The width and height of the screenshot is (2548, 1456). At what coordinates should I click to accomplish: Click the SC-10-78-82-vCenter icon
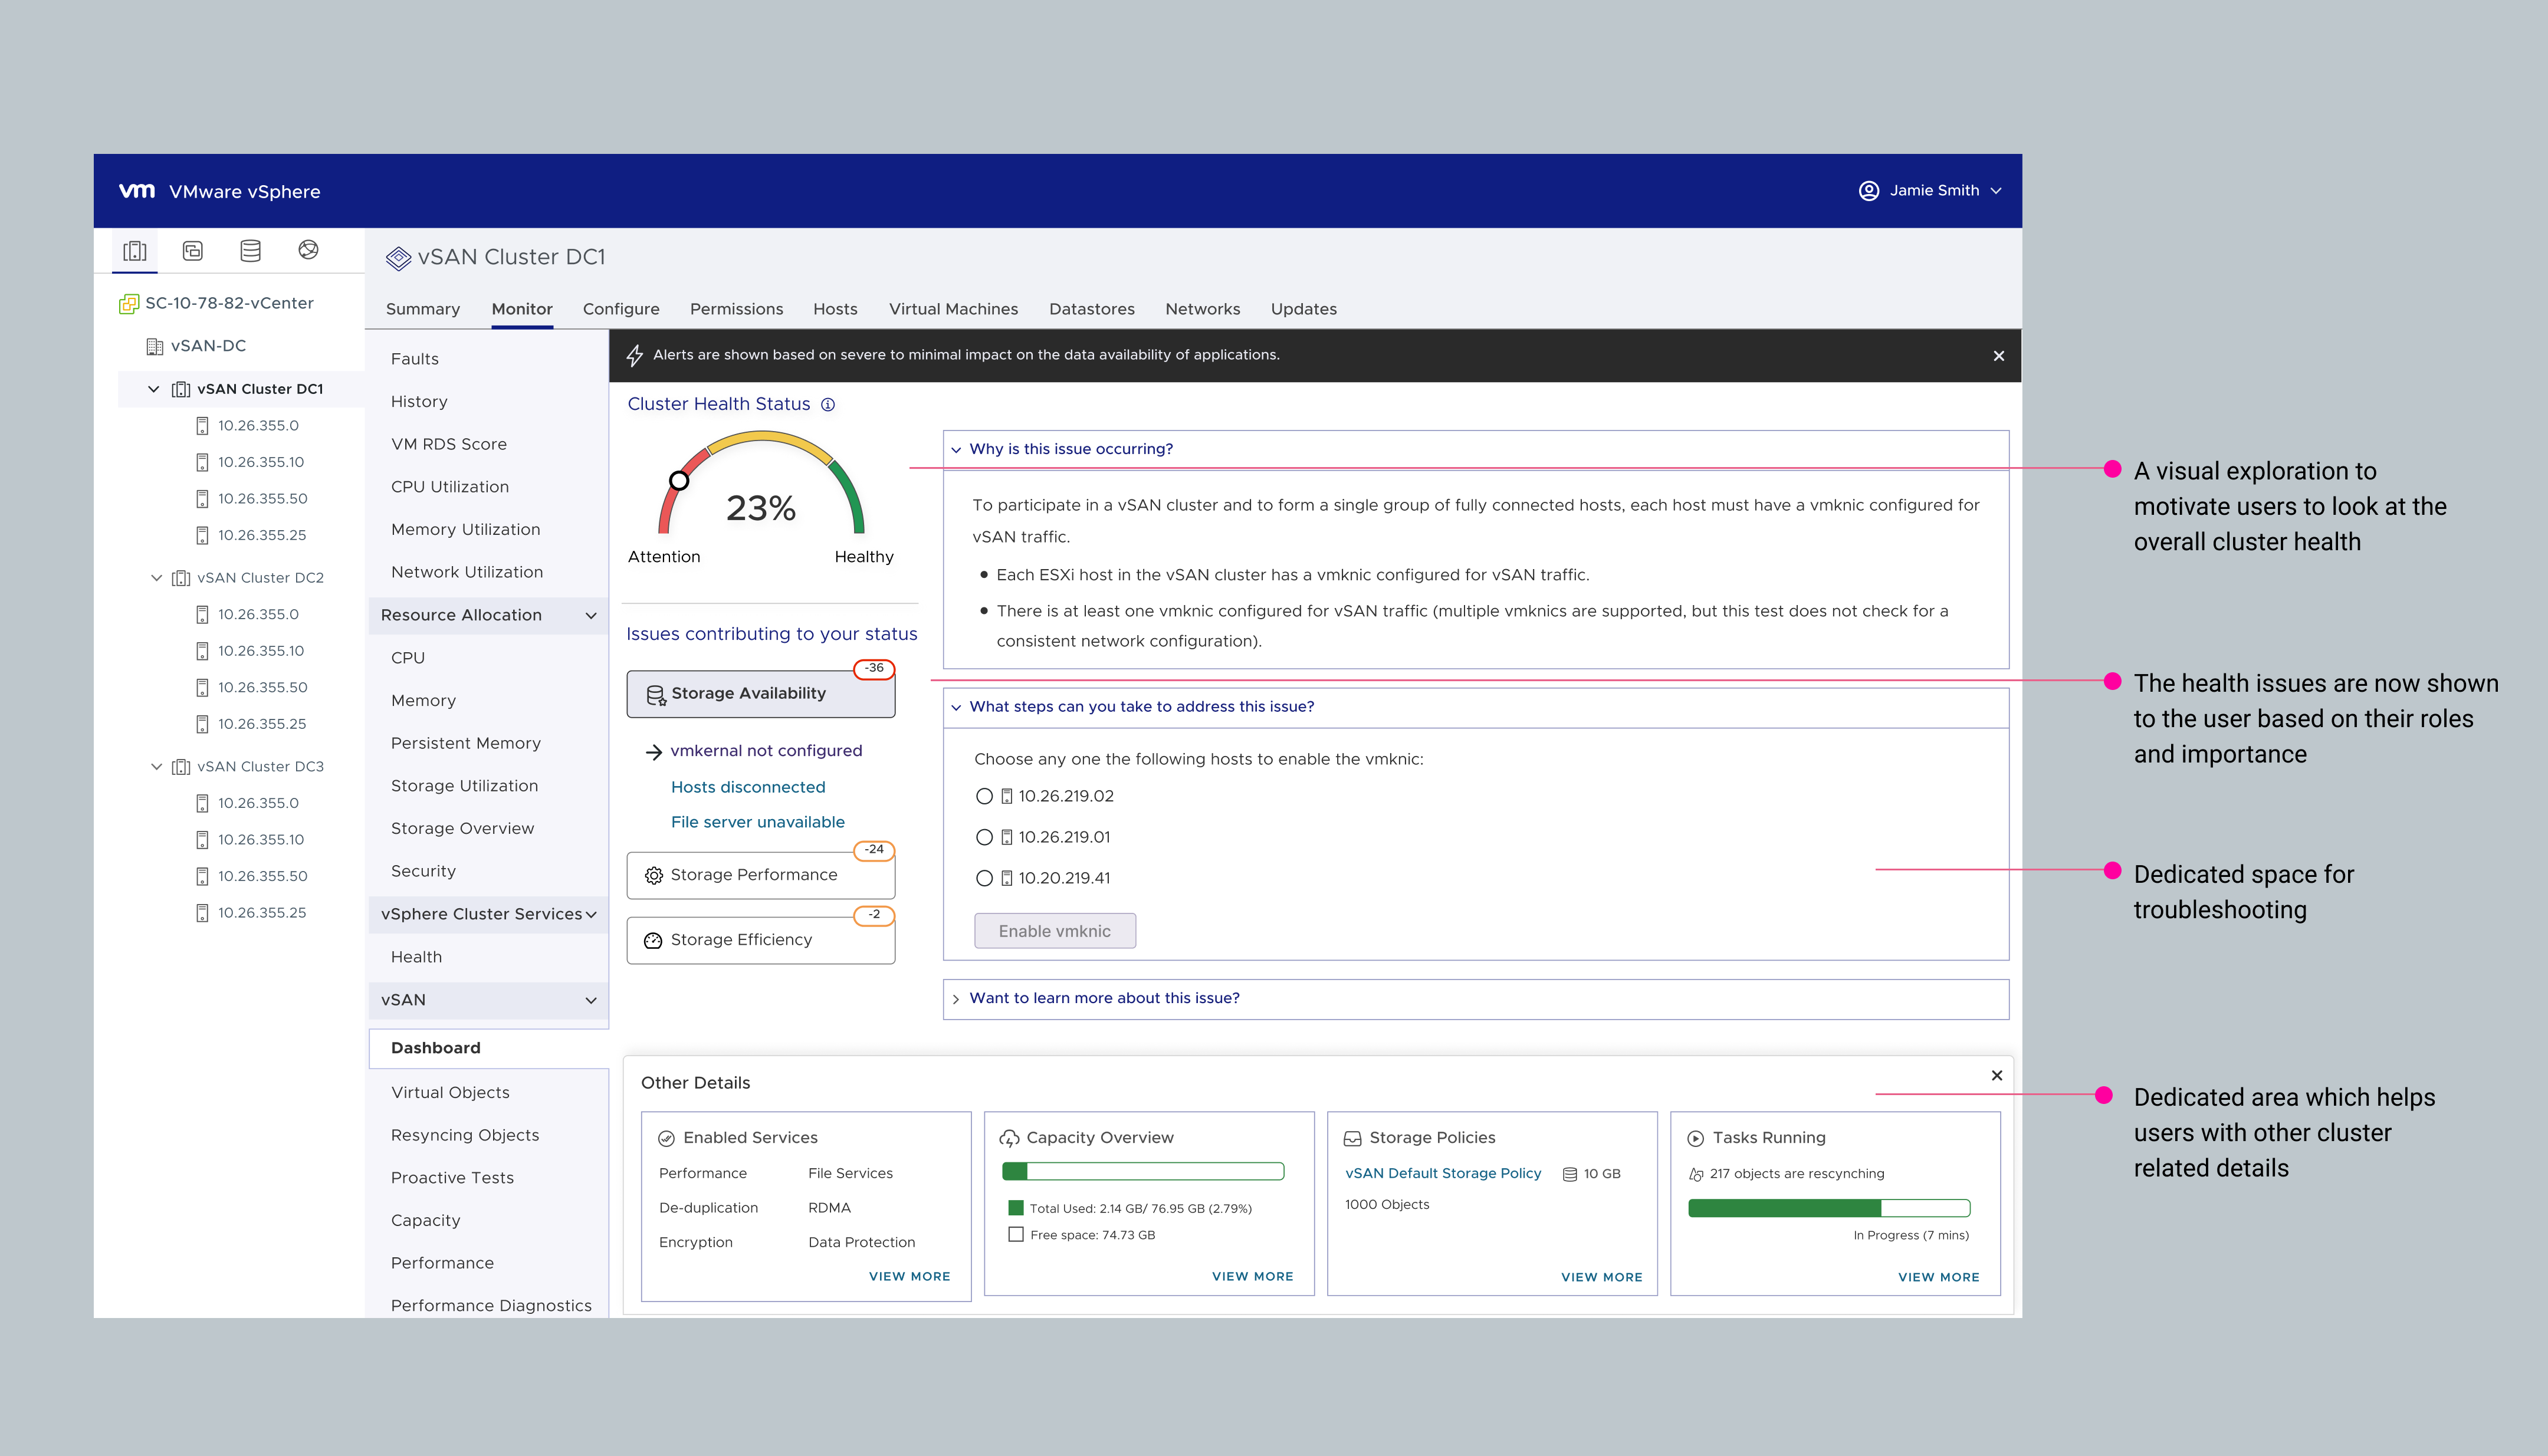coord(129,304)
